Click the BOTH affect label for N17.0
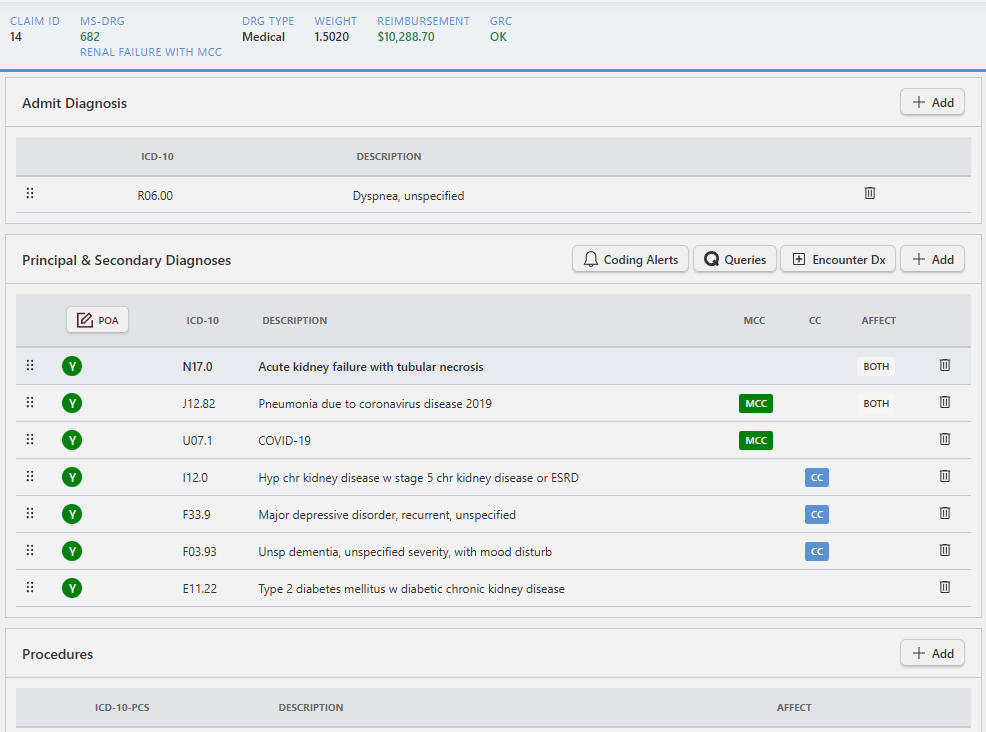This screenshot has width=986, height=732. pos(875,366)
